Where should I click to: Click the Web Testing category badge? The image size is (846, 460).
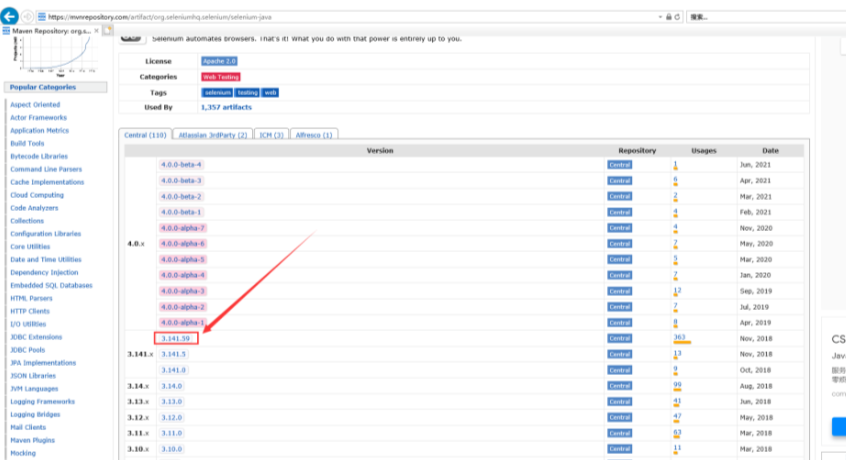[x=221, y=77]
